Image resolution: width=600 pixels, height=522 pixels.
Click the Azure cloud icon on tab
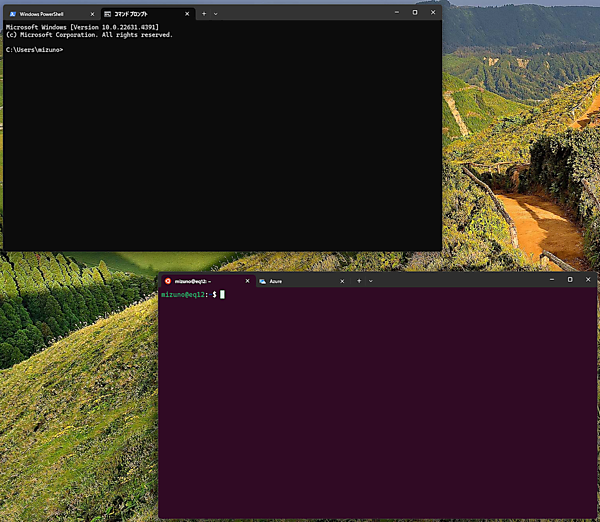coord(262,281)
